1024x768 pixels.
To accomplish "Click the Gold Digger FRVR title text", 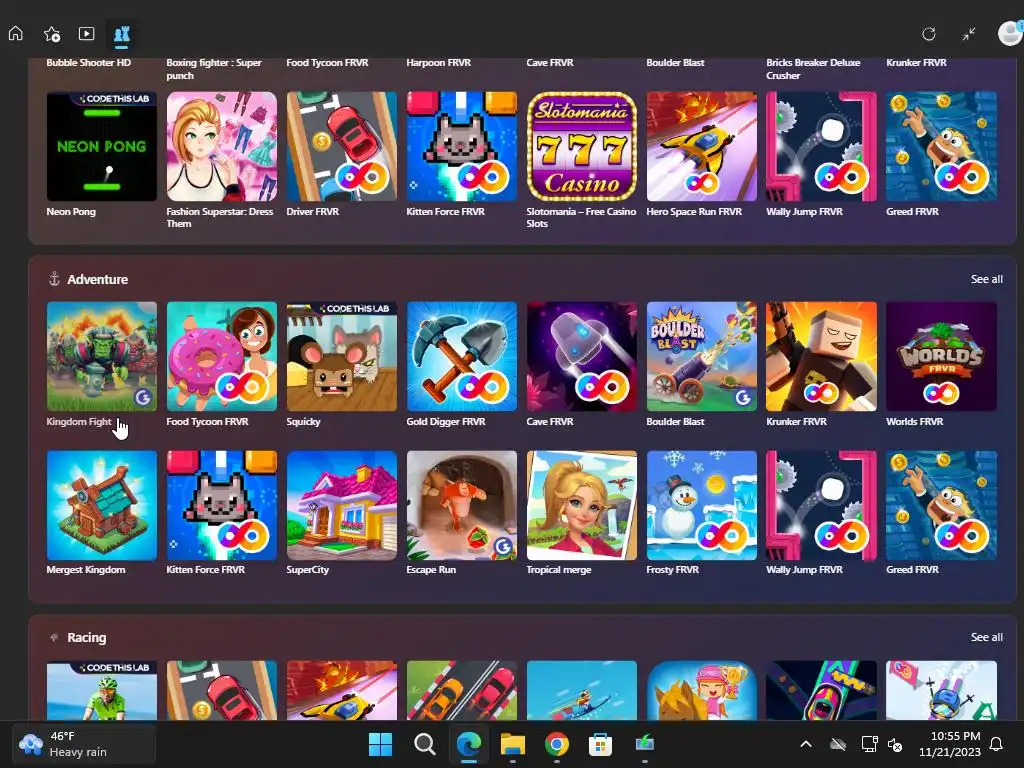I will pos(446,422).
